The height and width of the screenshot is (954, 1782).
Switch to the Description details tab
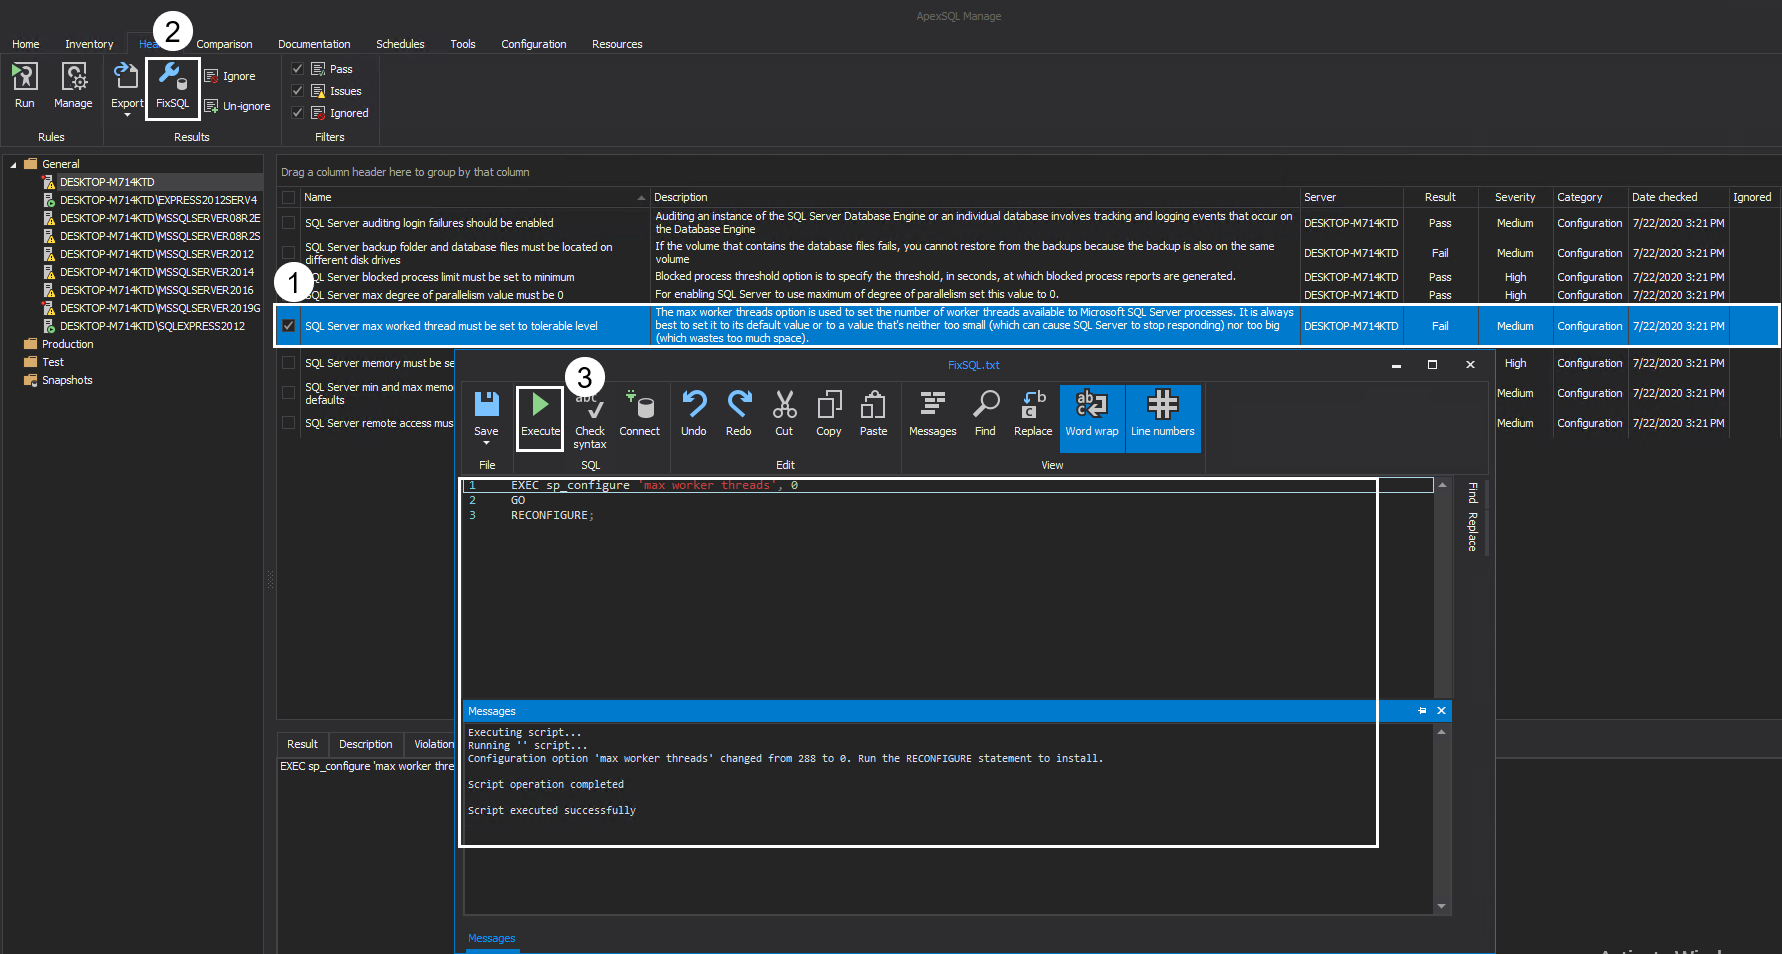[x=365, y=744]
